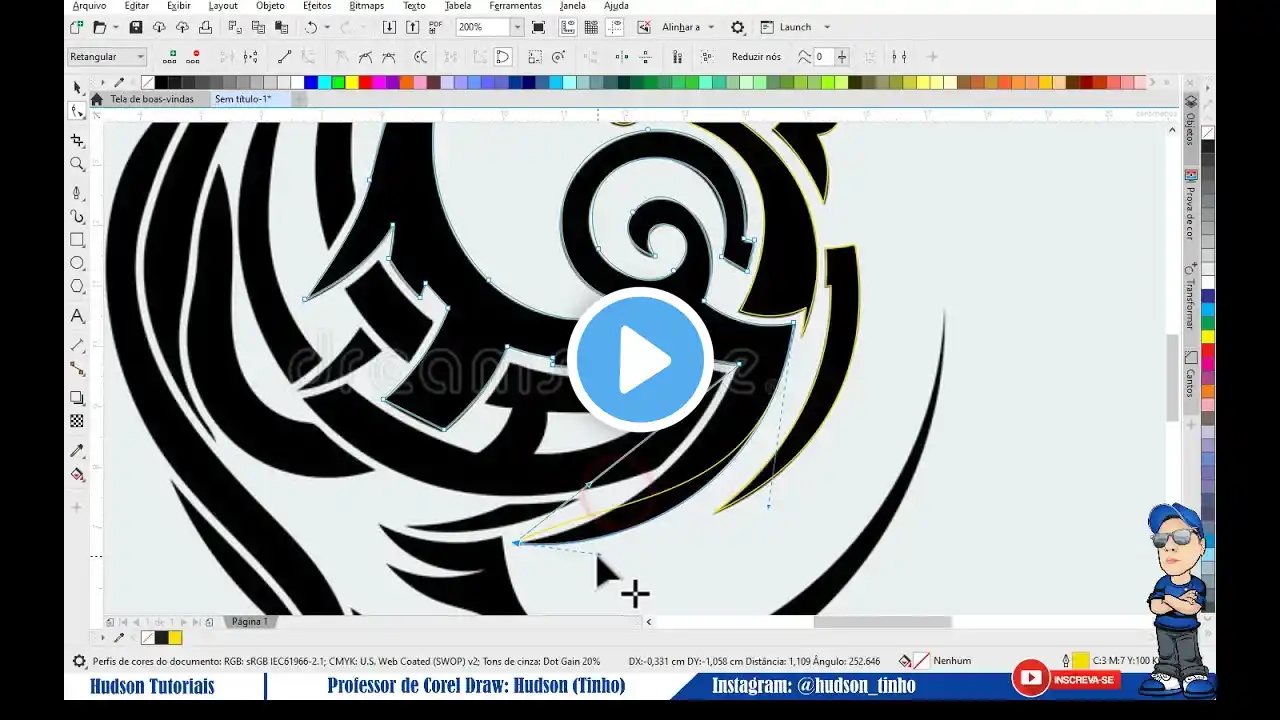Screen dimensions: 1280x720
Task: Click the Print icon
Action: [205, 27]
